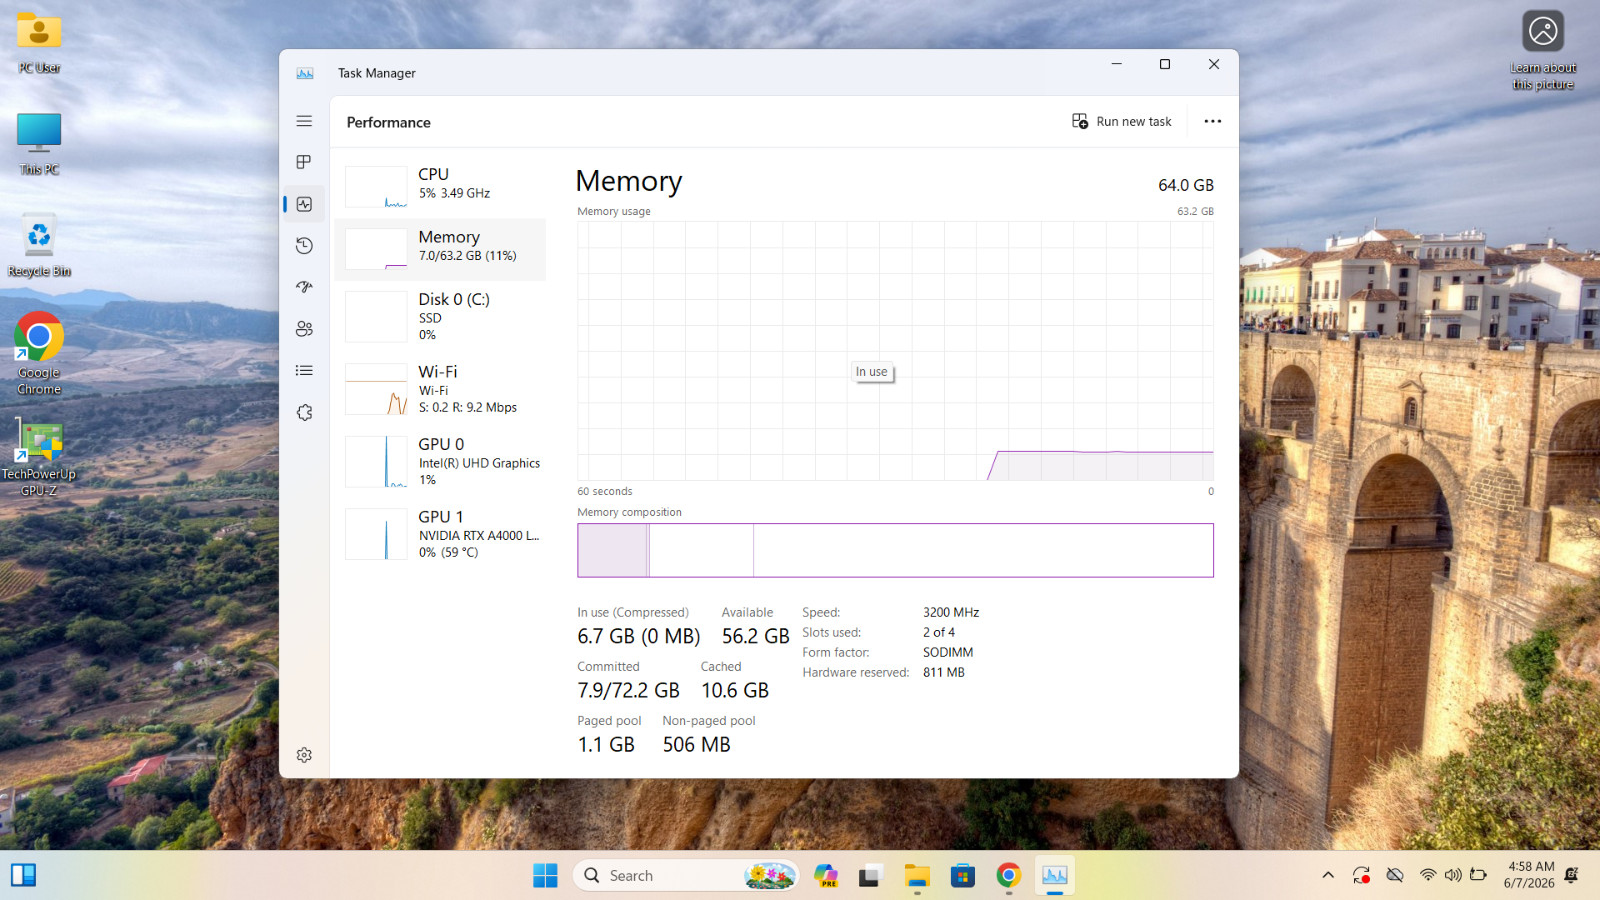Click Slots used value 2 of 4
The image size is (1600, 900).
pyautogui.click(x=938, y=632)
